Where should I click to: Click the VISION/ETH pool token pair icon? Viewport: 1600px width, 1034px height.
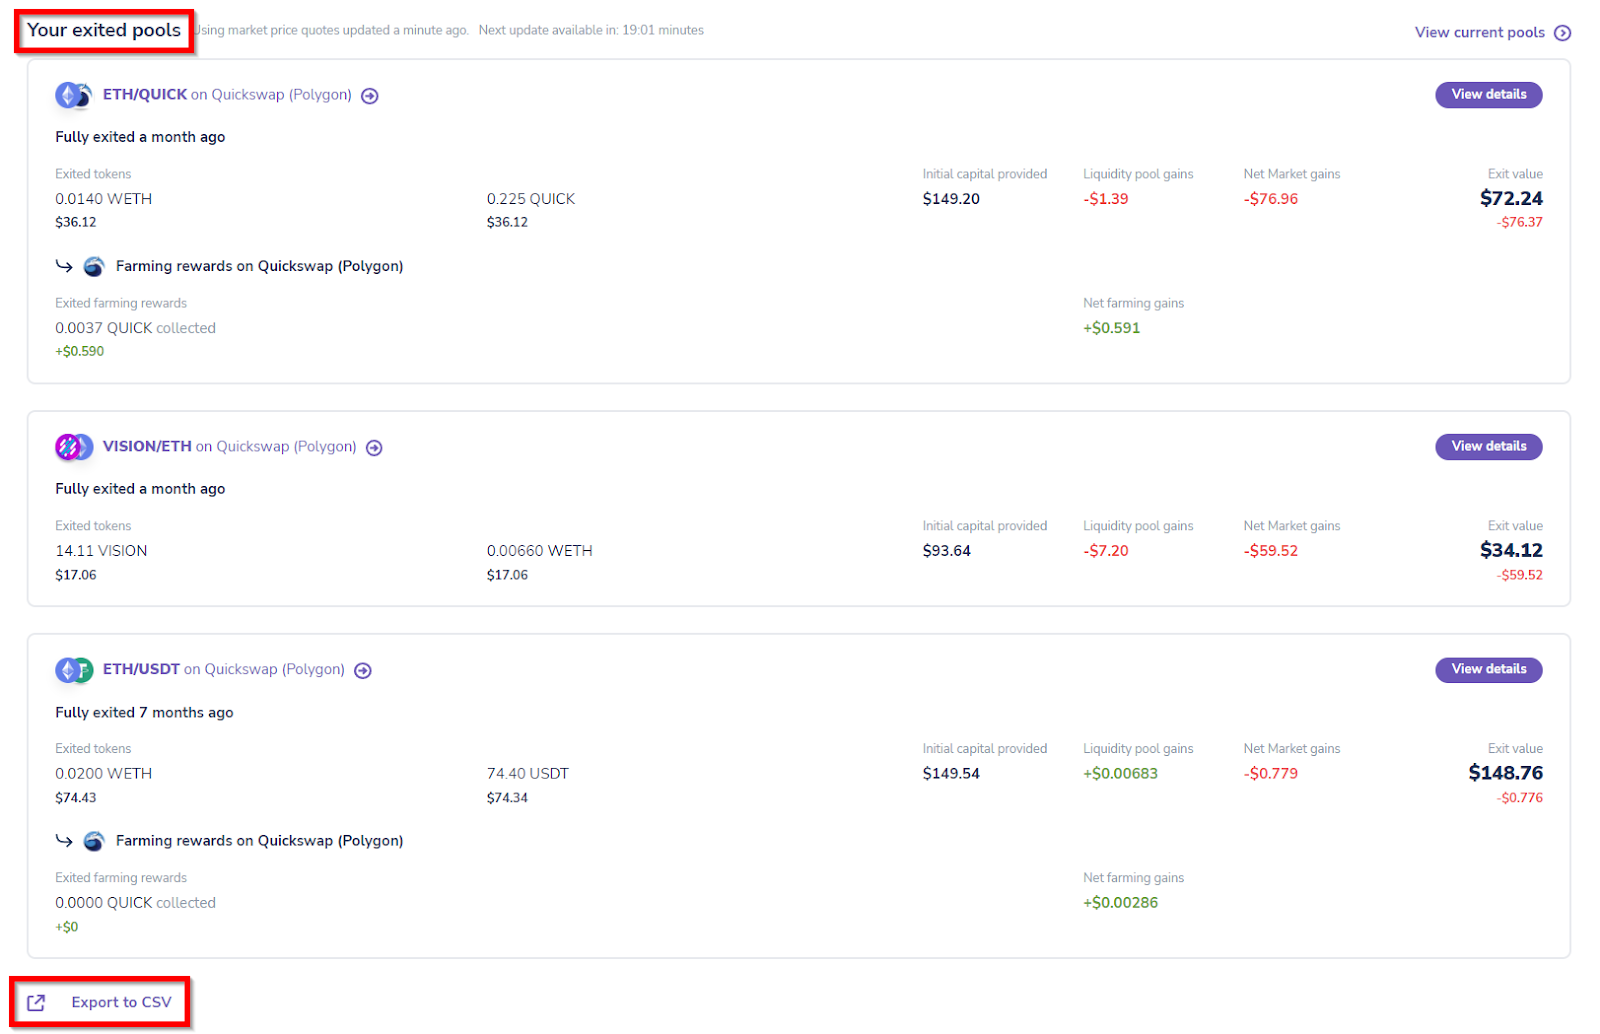pos(73,447)
